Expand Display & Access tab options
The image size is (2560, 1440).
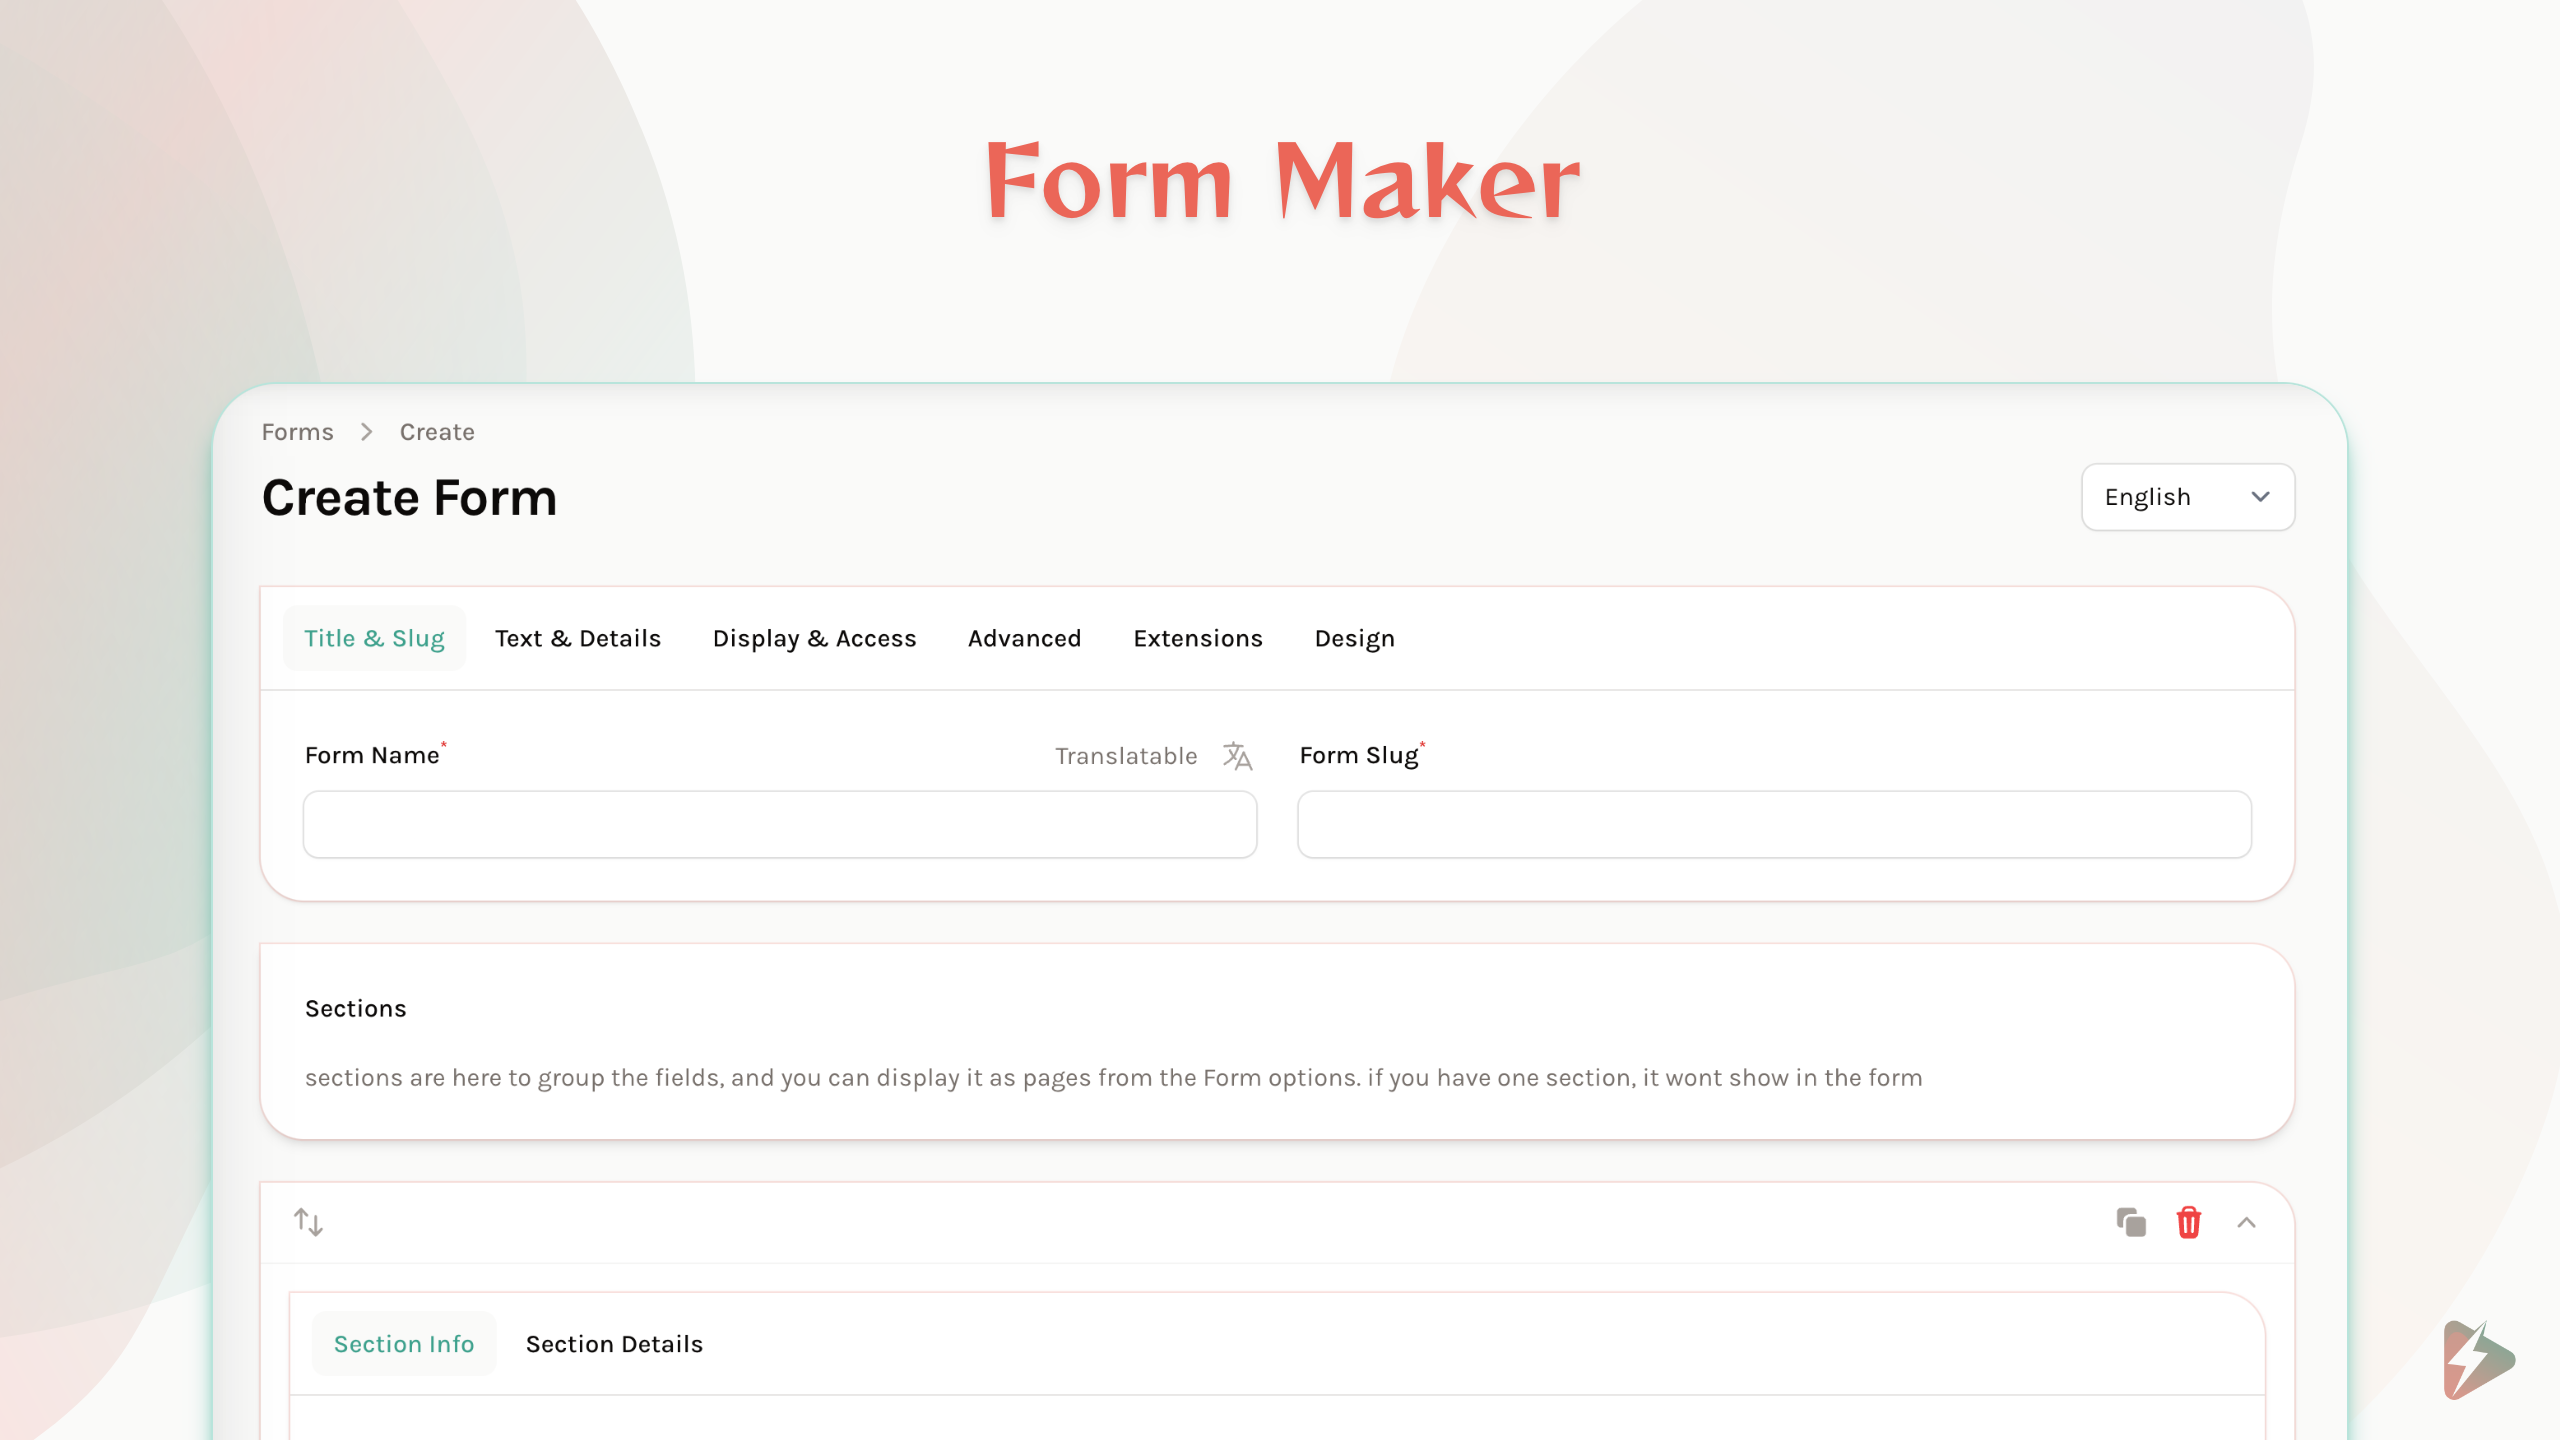[814, 636]
